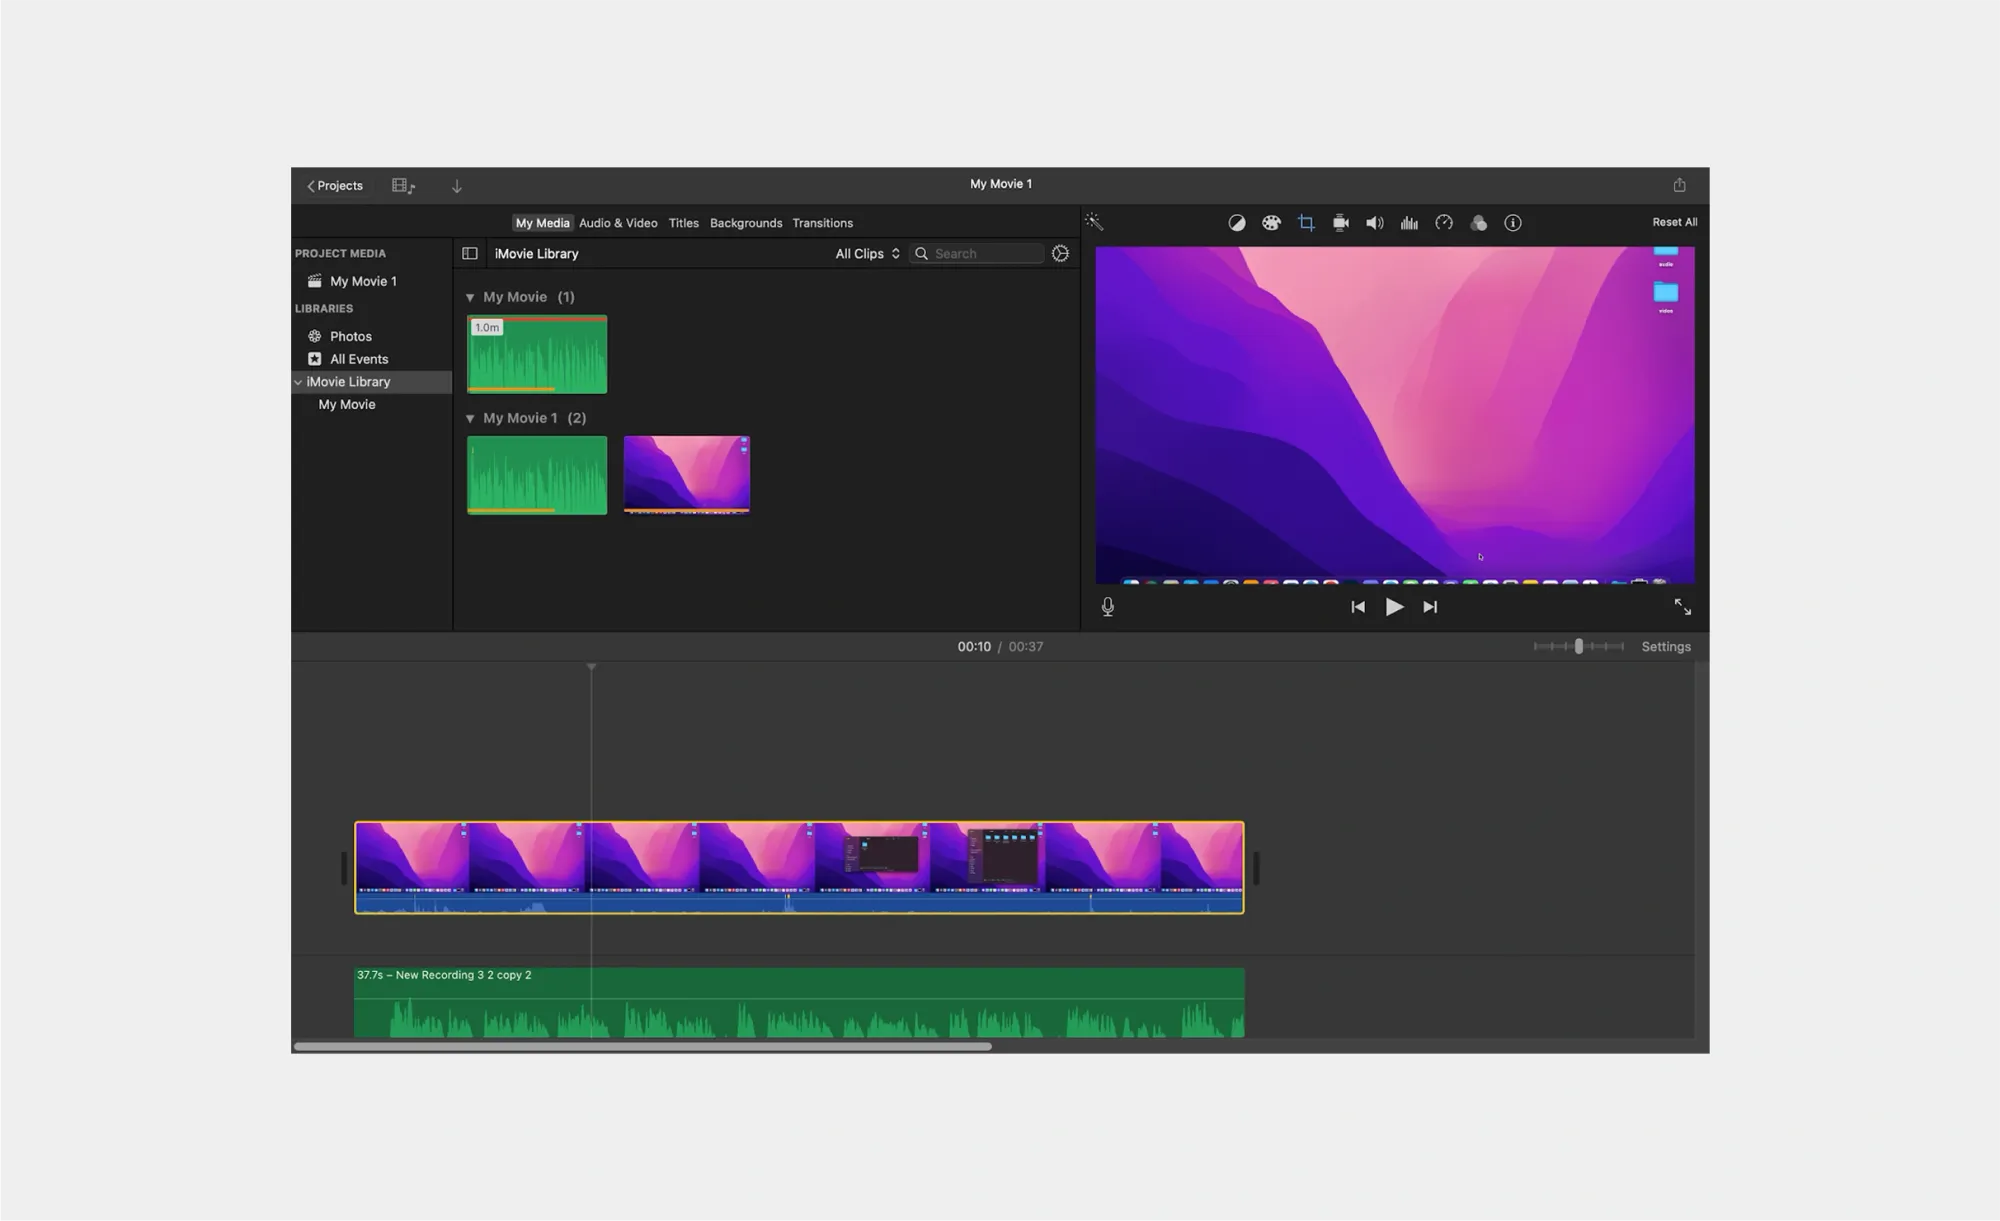The height and width of the screenshot is (1221, 2000).
Task: Open the stabilization camera tool
Action: coord(1340,223)
